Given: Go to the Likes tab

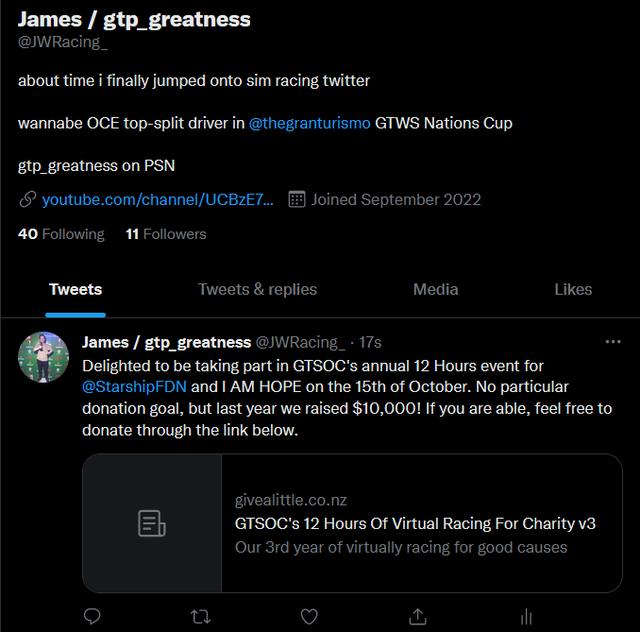Looking at the screenshot, I should [573, 289].
